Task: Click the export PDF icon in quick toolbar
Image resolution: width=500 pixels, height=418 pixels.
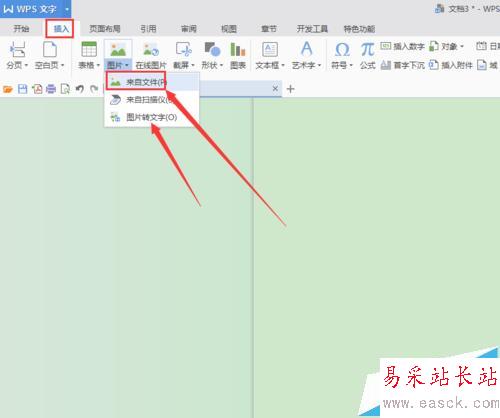Action: (37, 89)
